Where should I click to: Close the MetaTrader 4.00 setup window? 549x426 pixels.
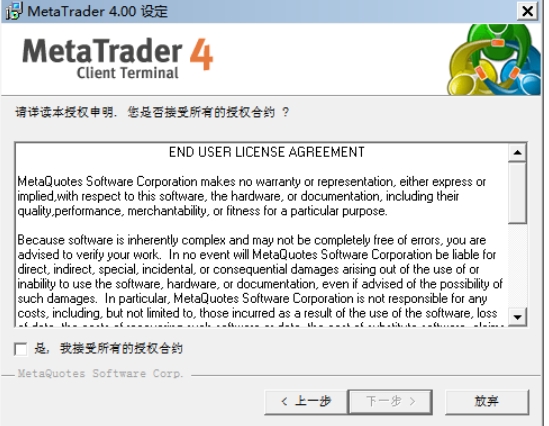click(x=527, y=11)
